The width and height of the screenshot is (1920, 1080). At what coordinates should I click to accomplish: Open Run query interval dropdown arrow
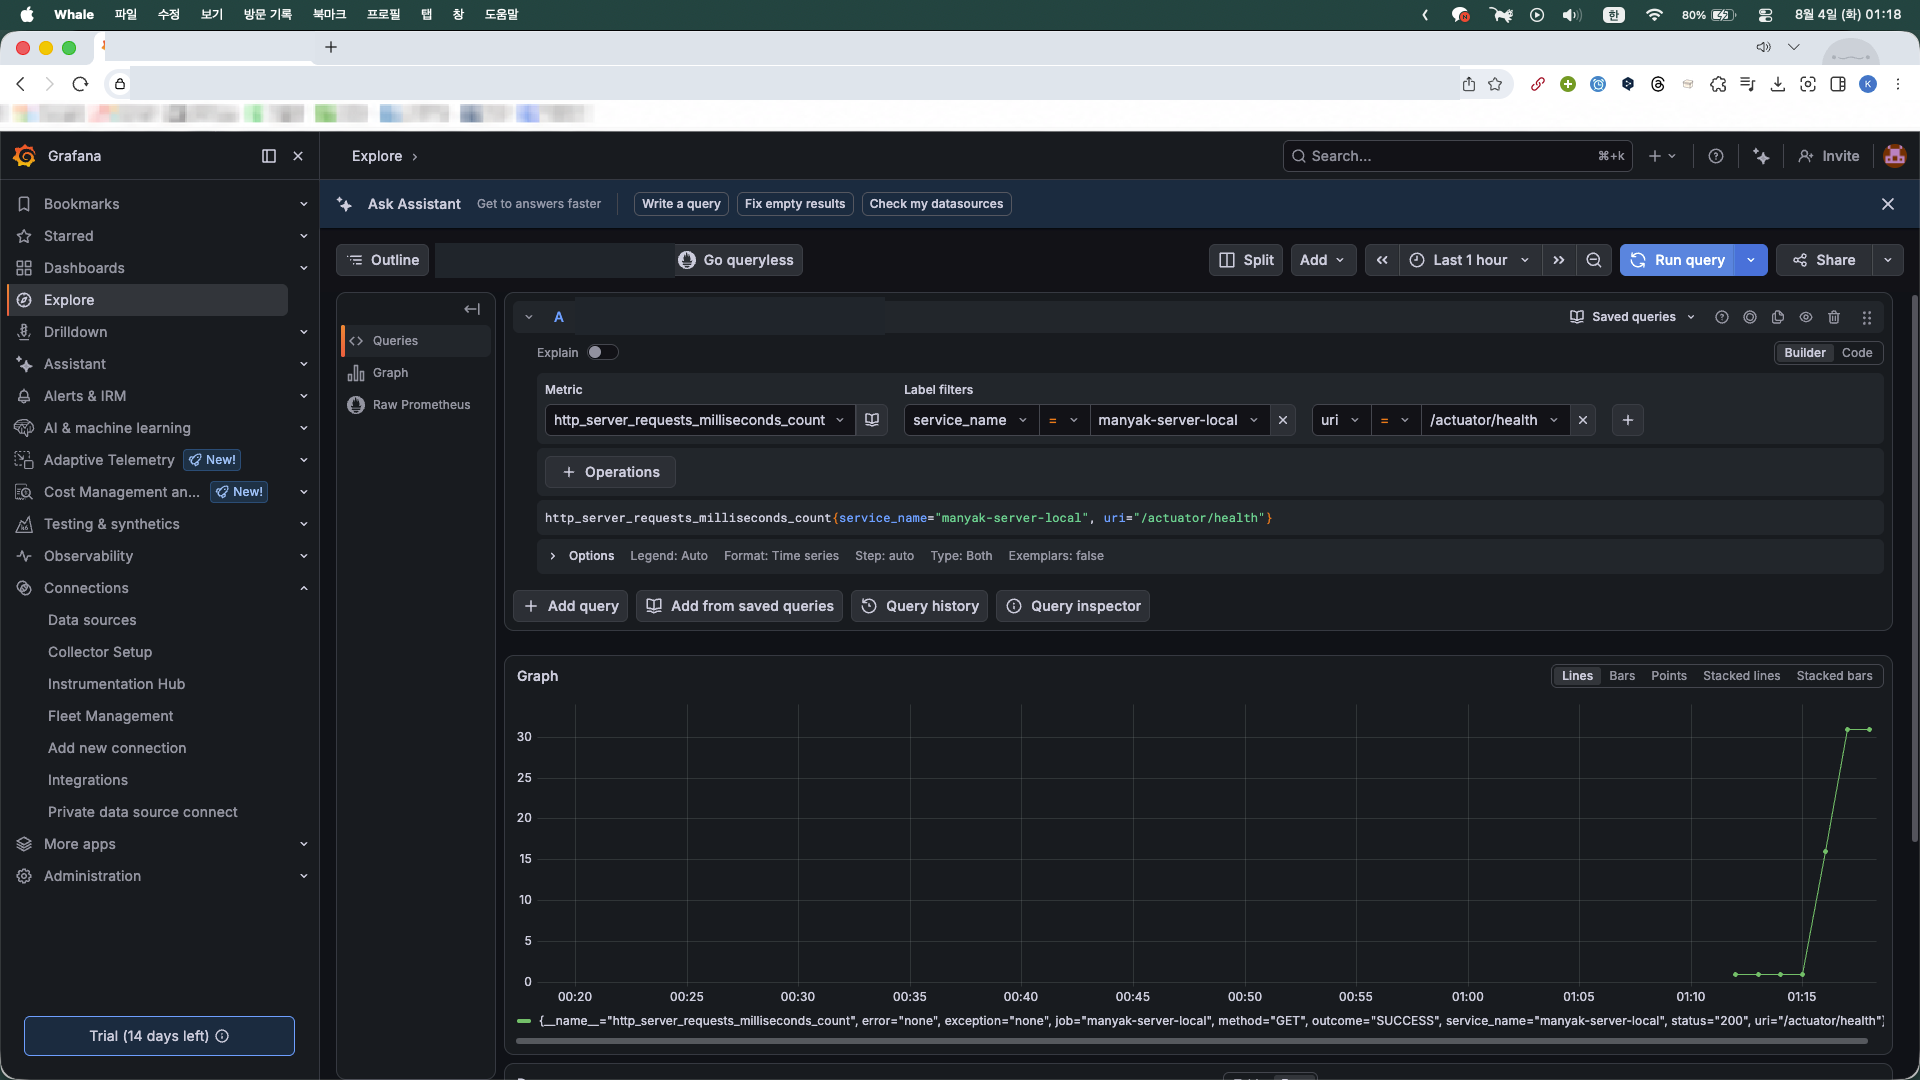pyautogui.click(x=1751, y=260)
